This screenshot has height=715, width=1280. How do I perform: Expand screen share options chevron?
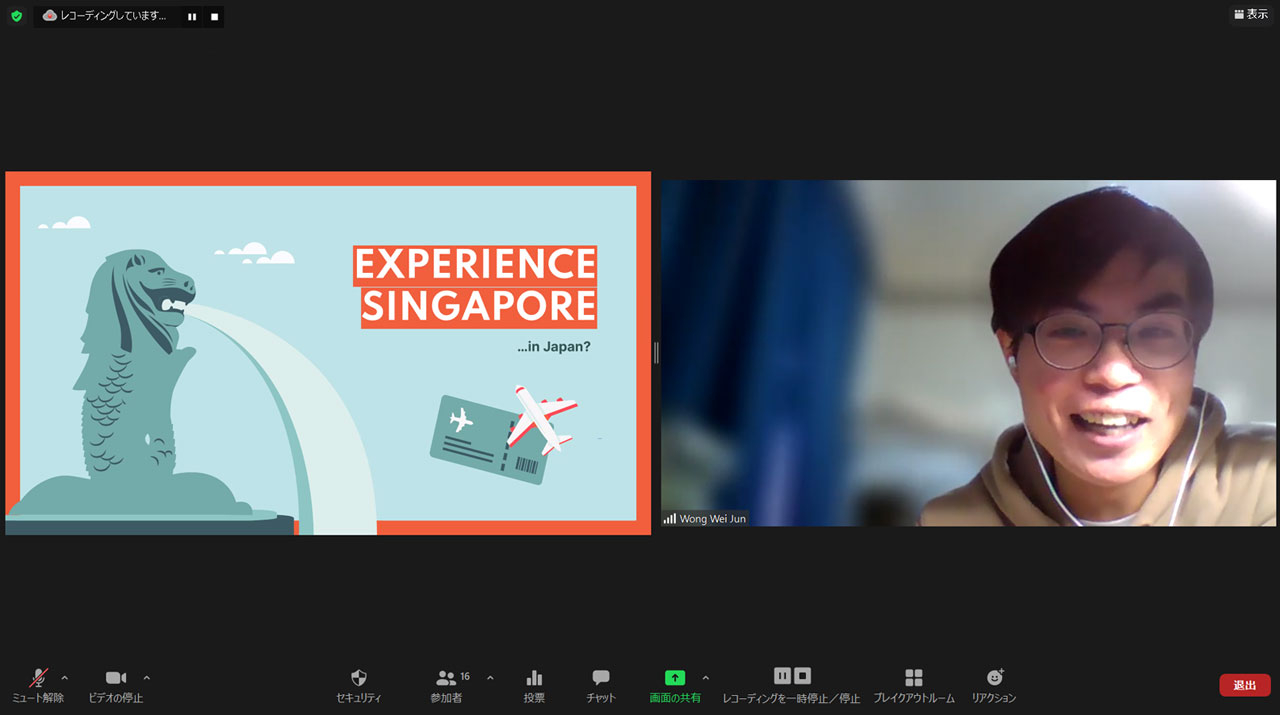(x=704, y=676)
